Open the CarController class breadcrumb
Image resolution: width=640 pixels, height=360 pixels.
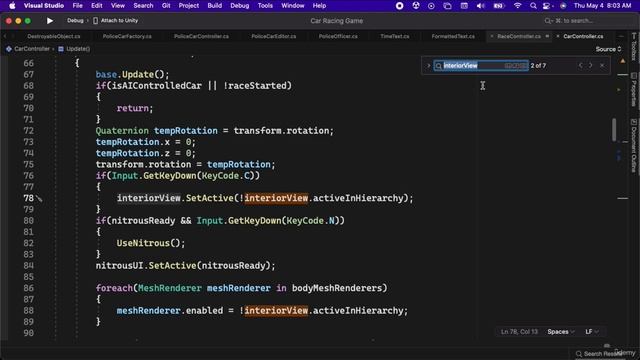click(x=29, y=49)
